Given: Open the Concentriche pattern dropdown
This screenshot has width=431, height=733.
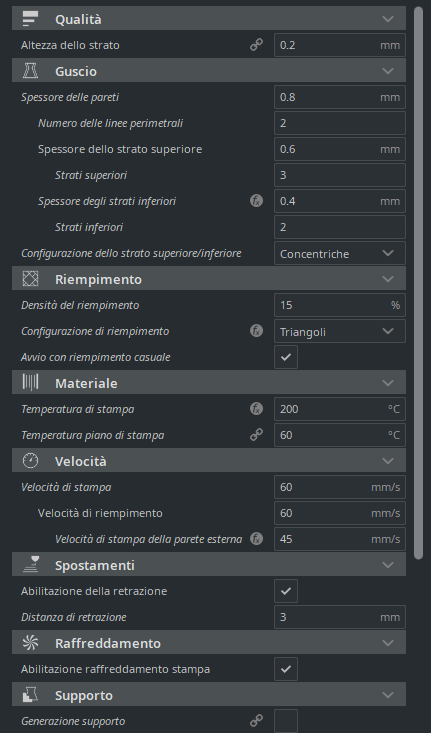Looking at the screenshot, I should [x=340, y=253].
